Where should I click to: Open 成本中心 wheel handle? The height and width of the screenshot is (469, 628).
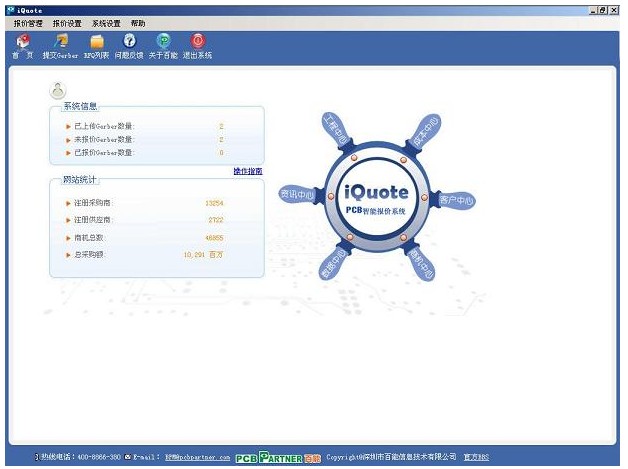(x=425, y=131)
